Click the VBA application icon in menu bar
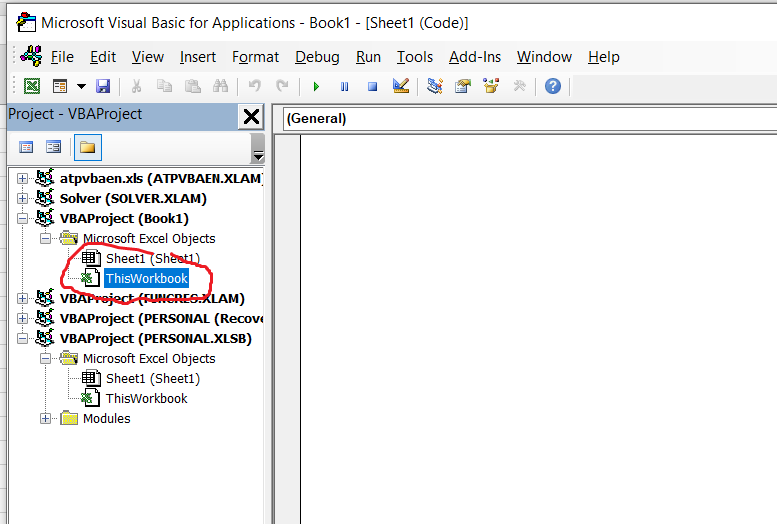The image size is (777, 524). tap(31, 56)
